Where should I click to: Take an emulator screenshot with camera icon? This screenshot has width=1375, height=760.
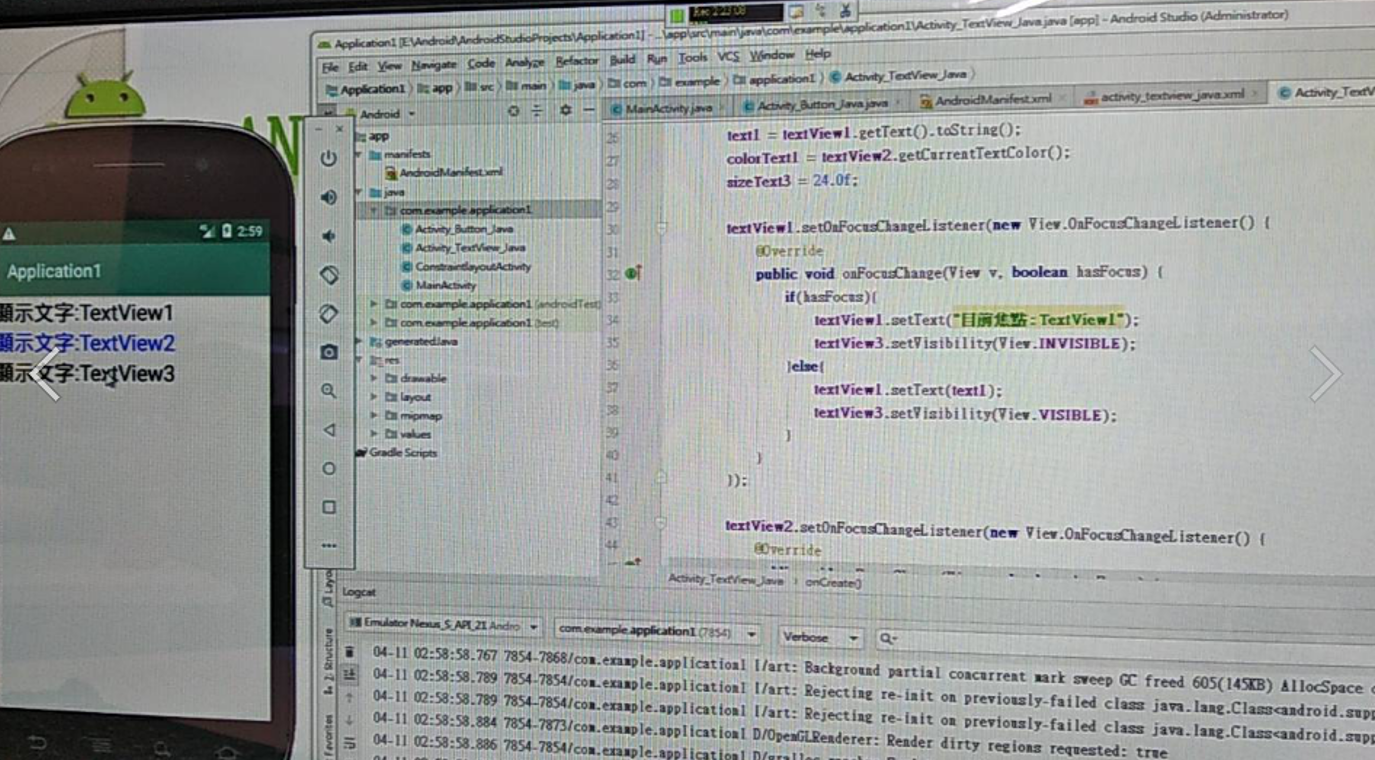tap(329, 352)
